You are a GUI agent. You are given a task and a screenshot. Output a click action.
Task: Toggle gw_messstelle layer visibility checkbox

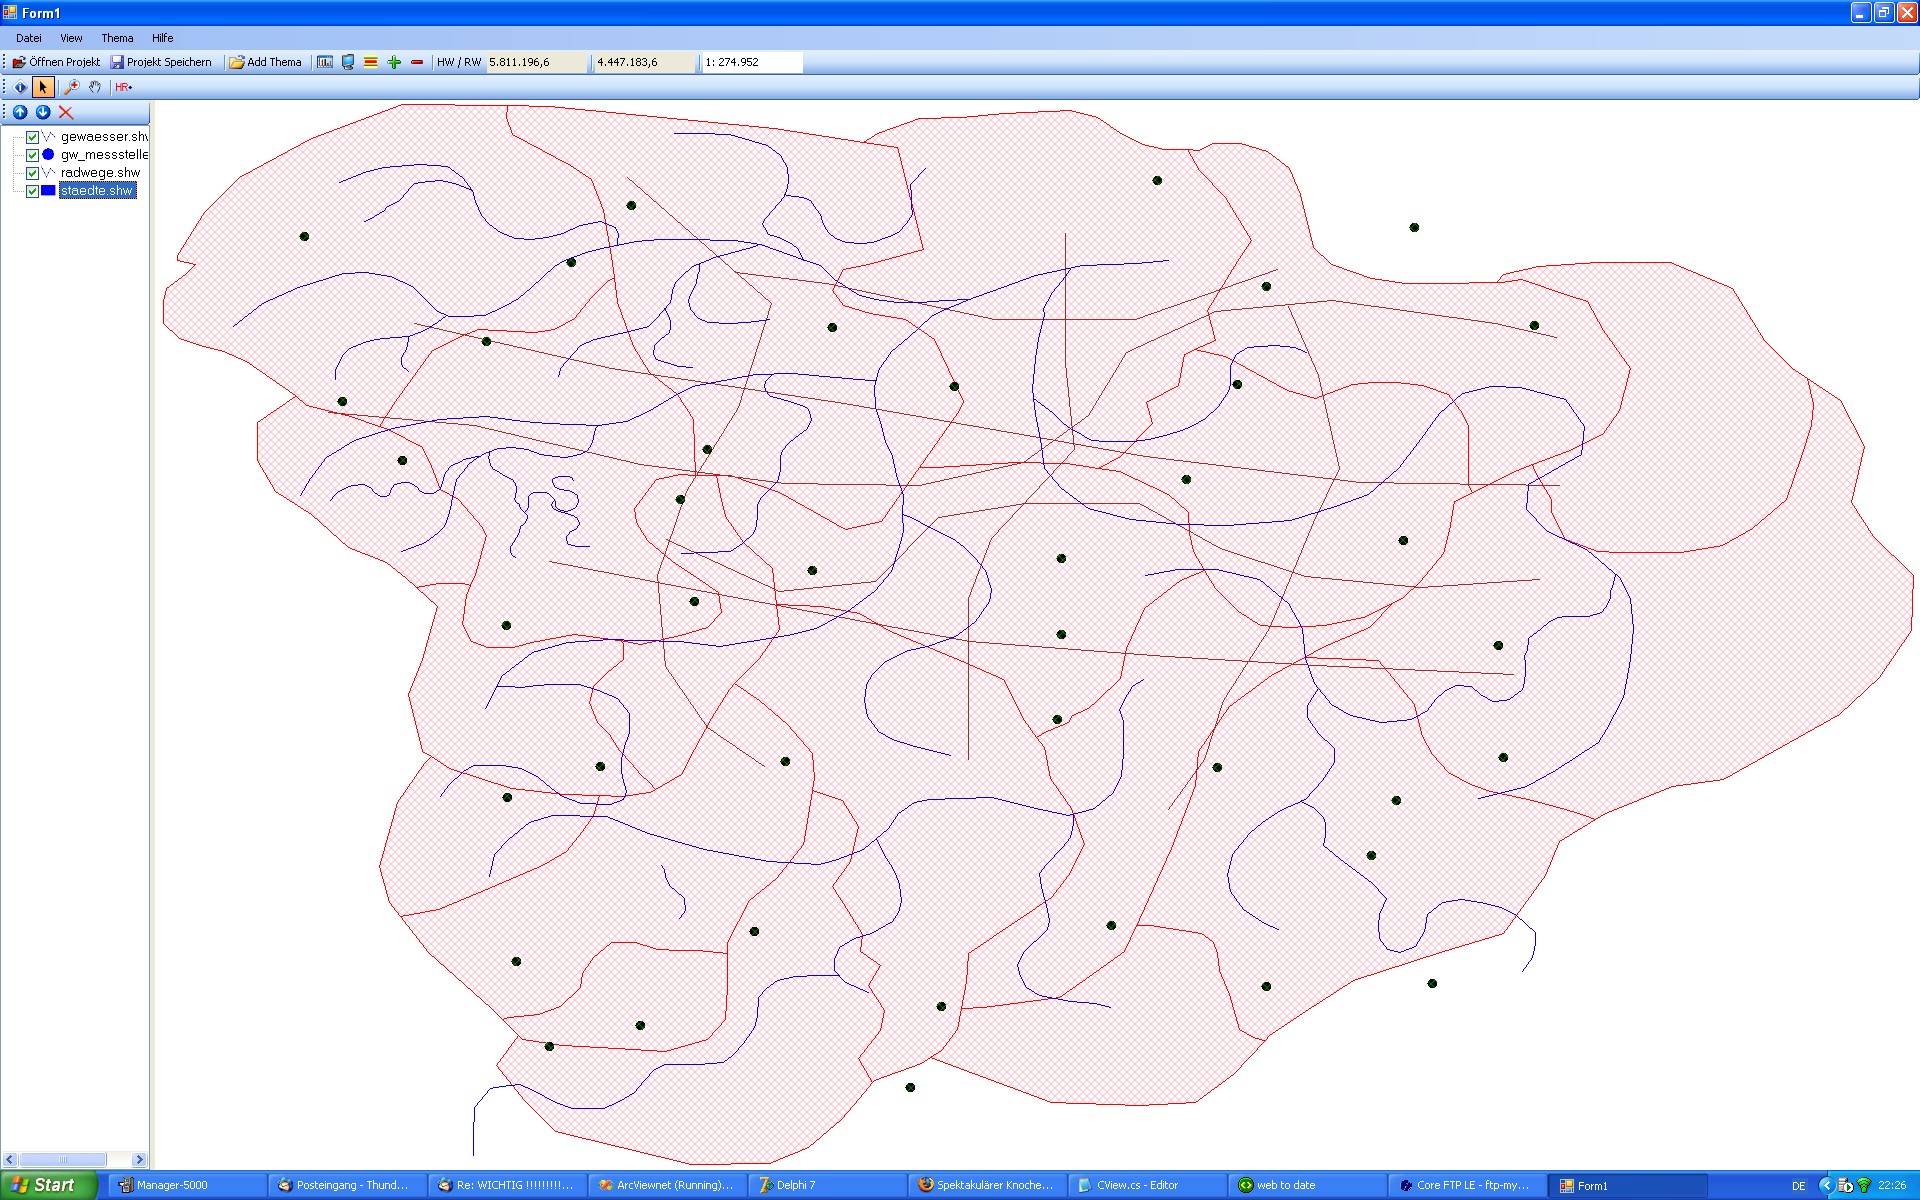(32, 155)
